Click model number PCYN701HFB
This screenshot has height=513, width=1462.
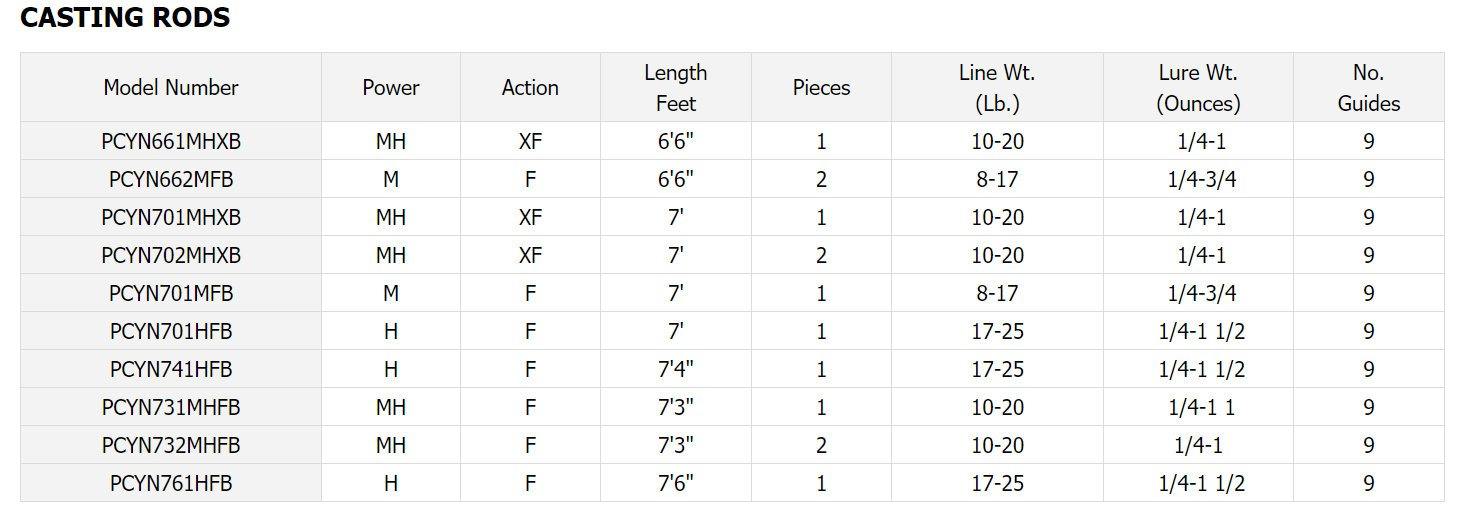pyautogui.click(x=171, y=332)
